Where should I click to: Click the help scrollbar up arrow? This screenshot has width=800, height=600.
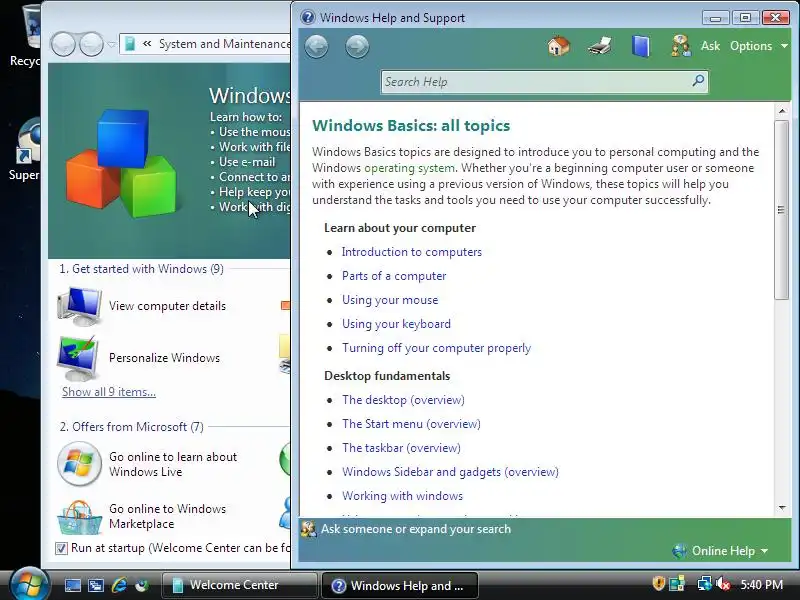[782, 111]
